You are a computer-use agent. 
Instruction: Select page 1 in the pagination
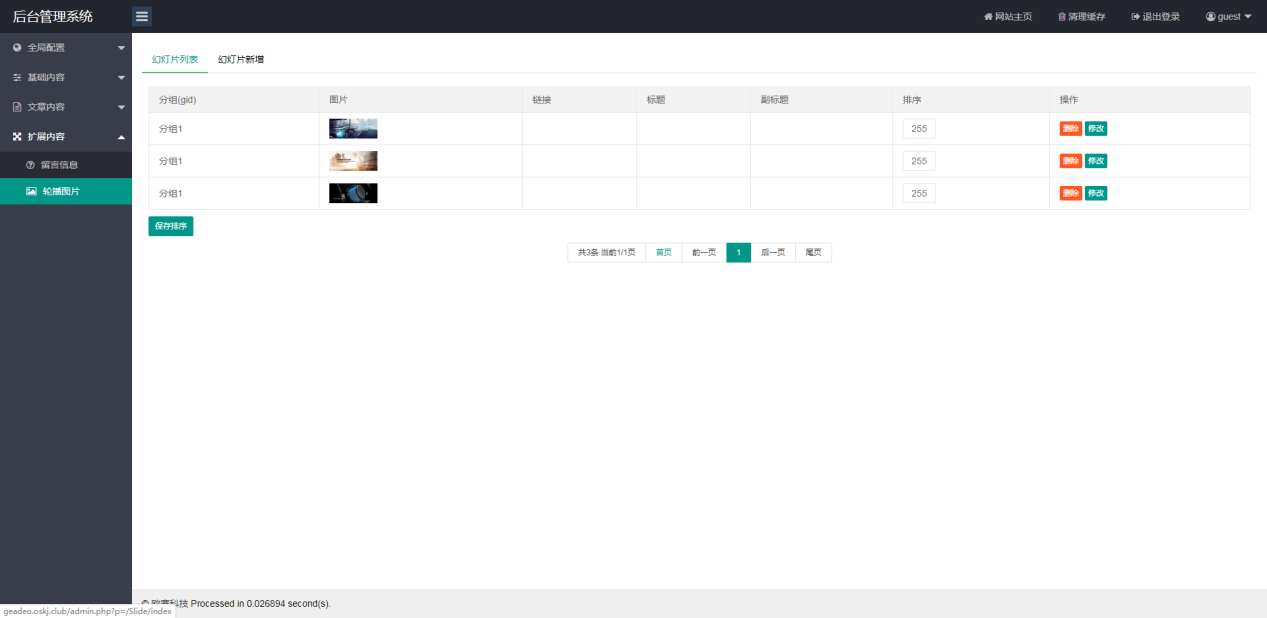point(738,253)
